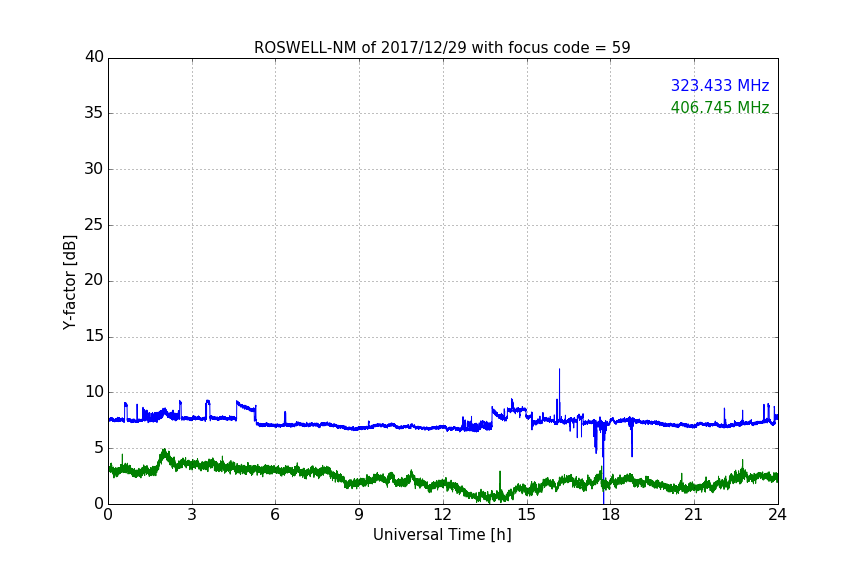
Task: Click the y-axis tick label 20
Action: coord(94,280)
